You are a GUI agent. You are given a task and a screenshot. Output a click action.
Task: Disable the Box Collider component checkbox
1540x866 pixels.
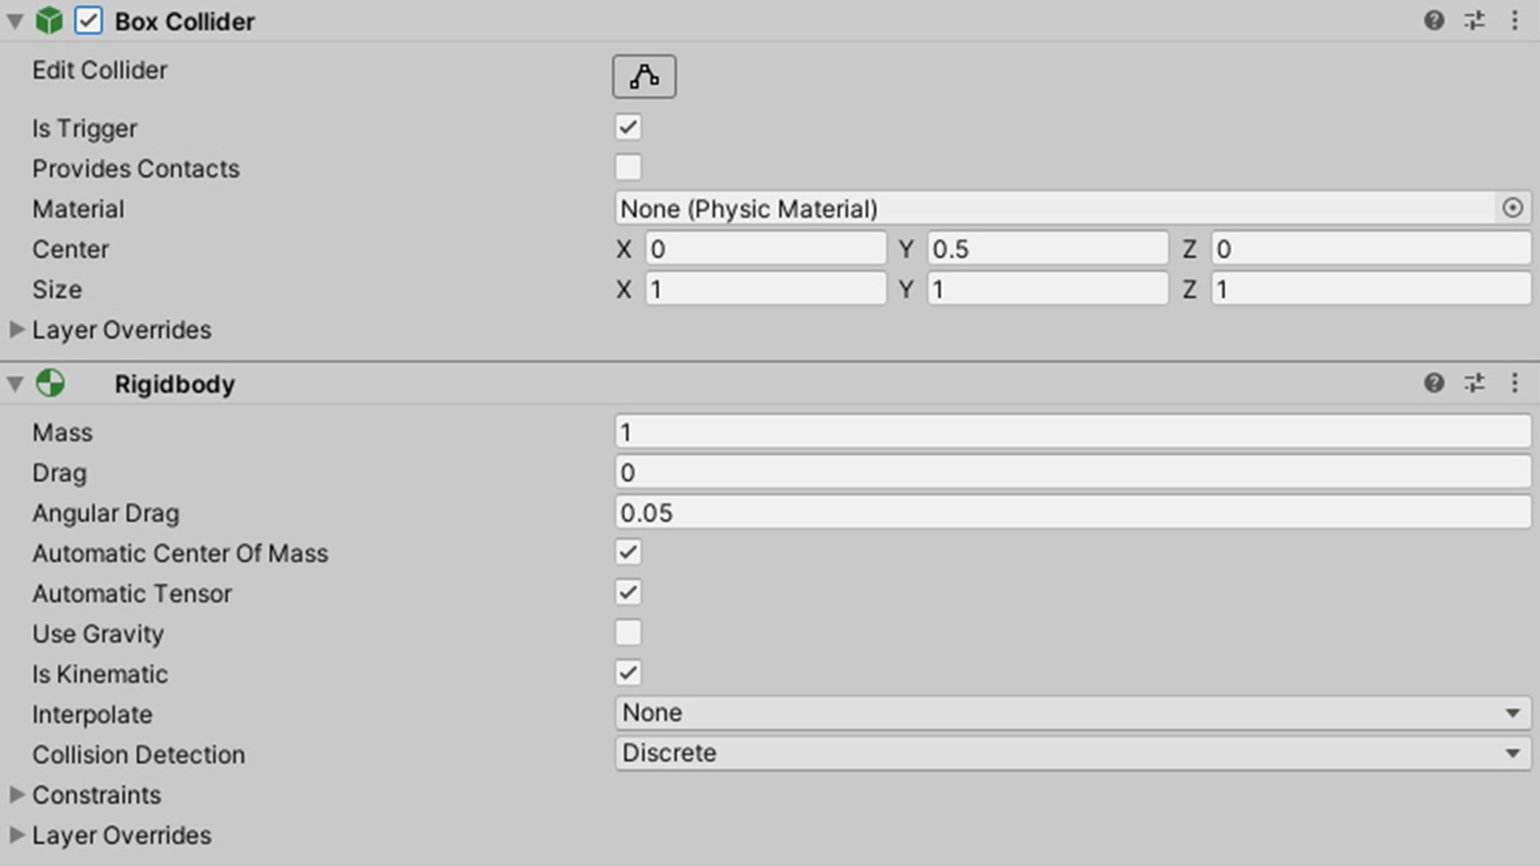[x=88, y=21]
